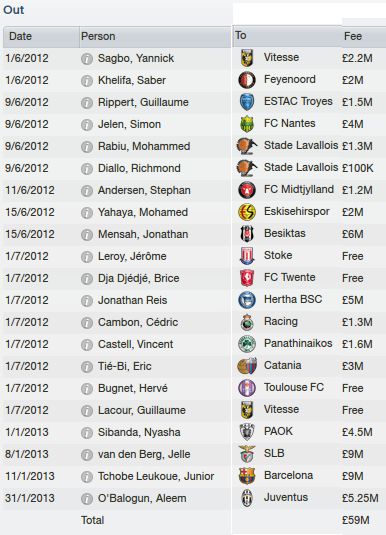Click info icon beside Sagbo, Yannick
386x535 pixels.
pos(87,59)
